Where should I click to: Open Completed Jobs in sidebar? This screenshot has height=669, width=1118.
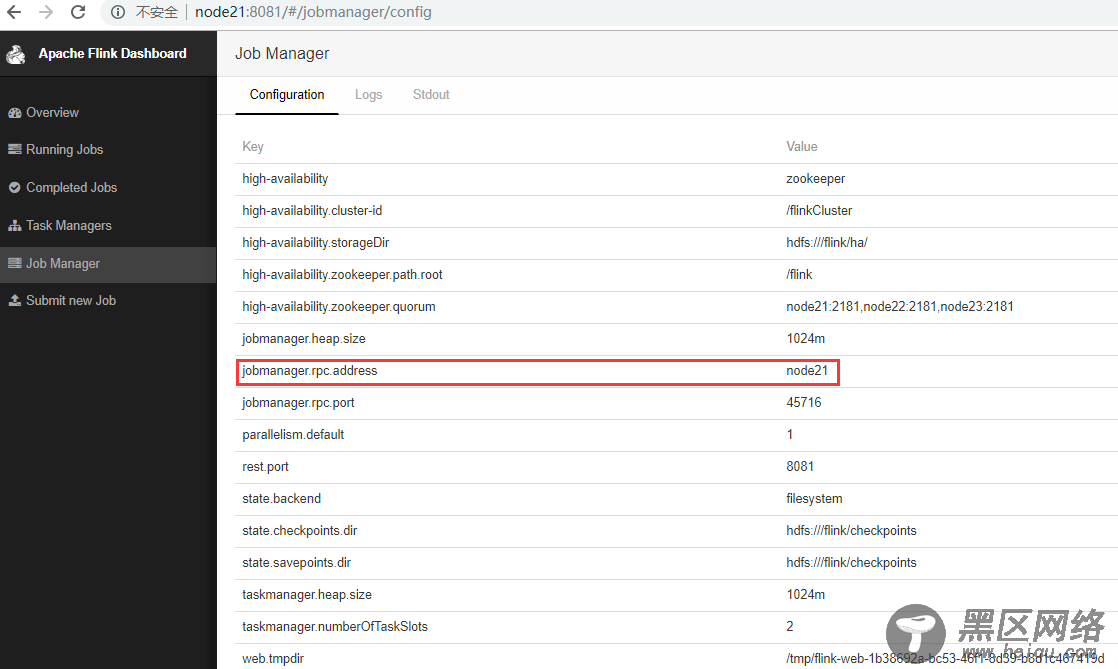[x=71, y=188]
